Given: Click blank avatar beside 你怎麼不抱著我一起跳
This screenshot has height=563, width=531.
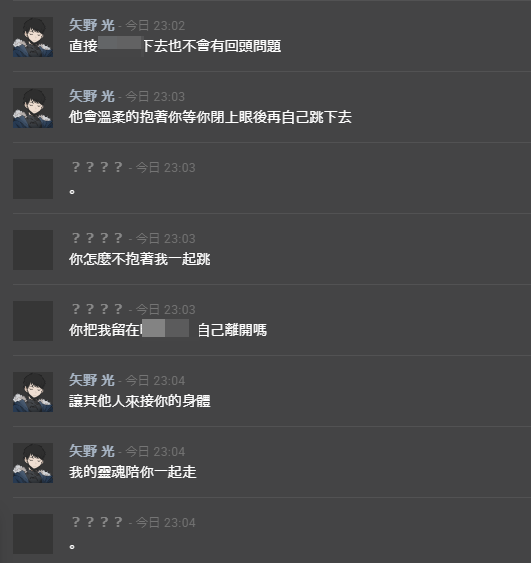Looking at the screenshot, I should tap(33, 250).
